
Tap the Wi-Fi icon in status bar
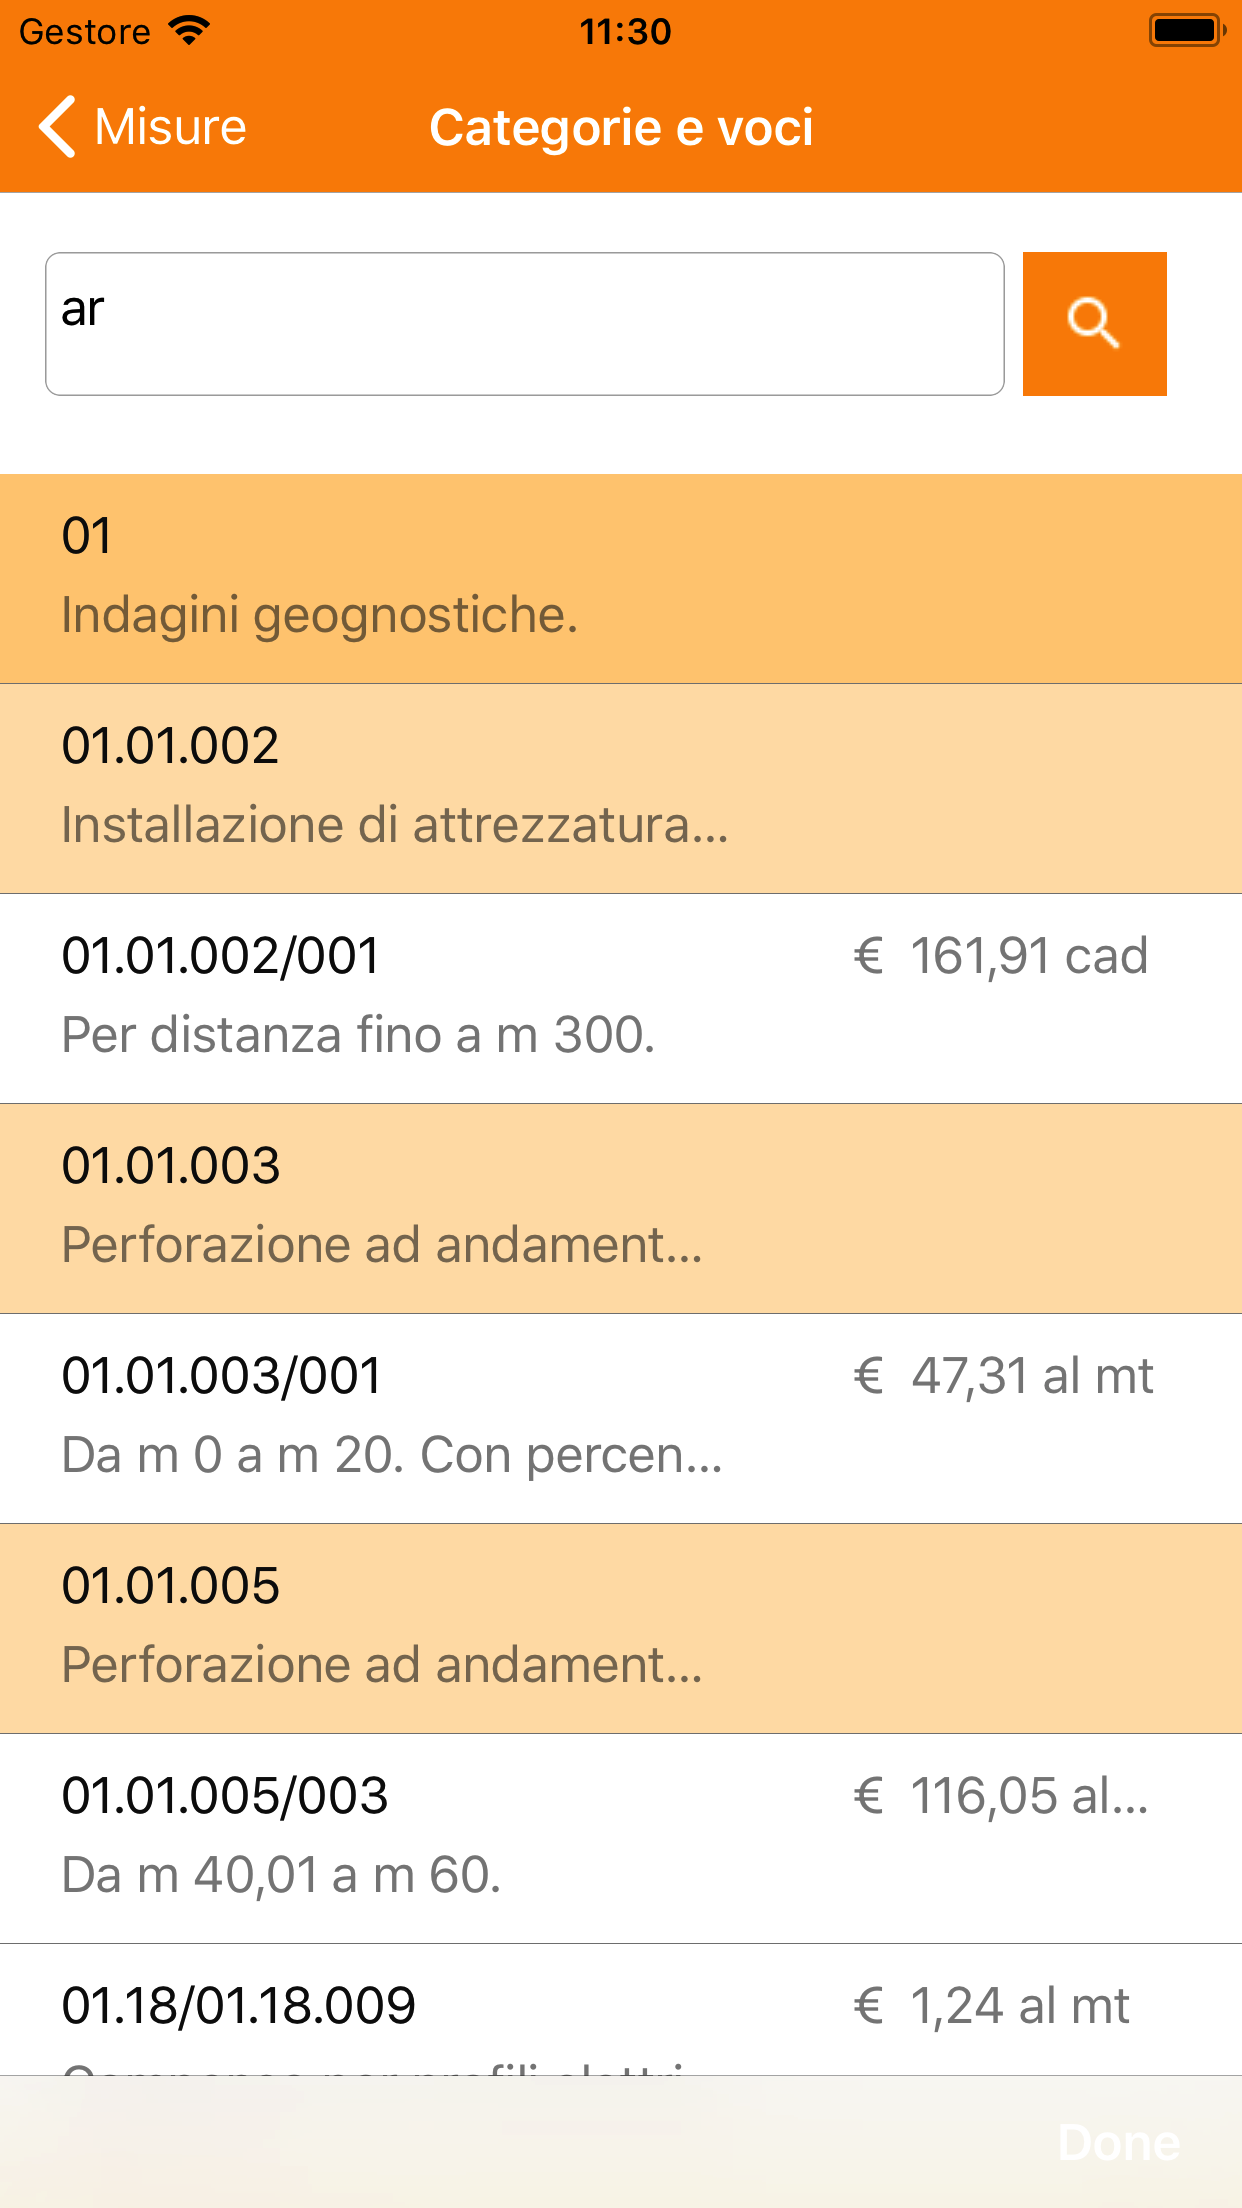pyautogui.click(x=189, y=31)
